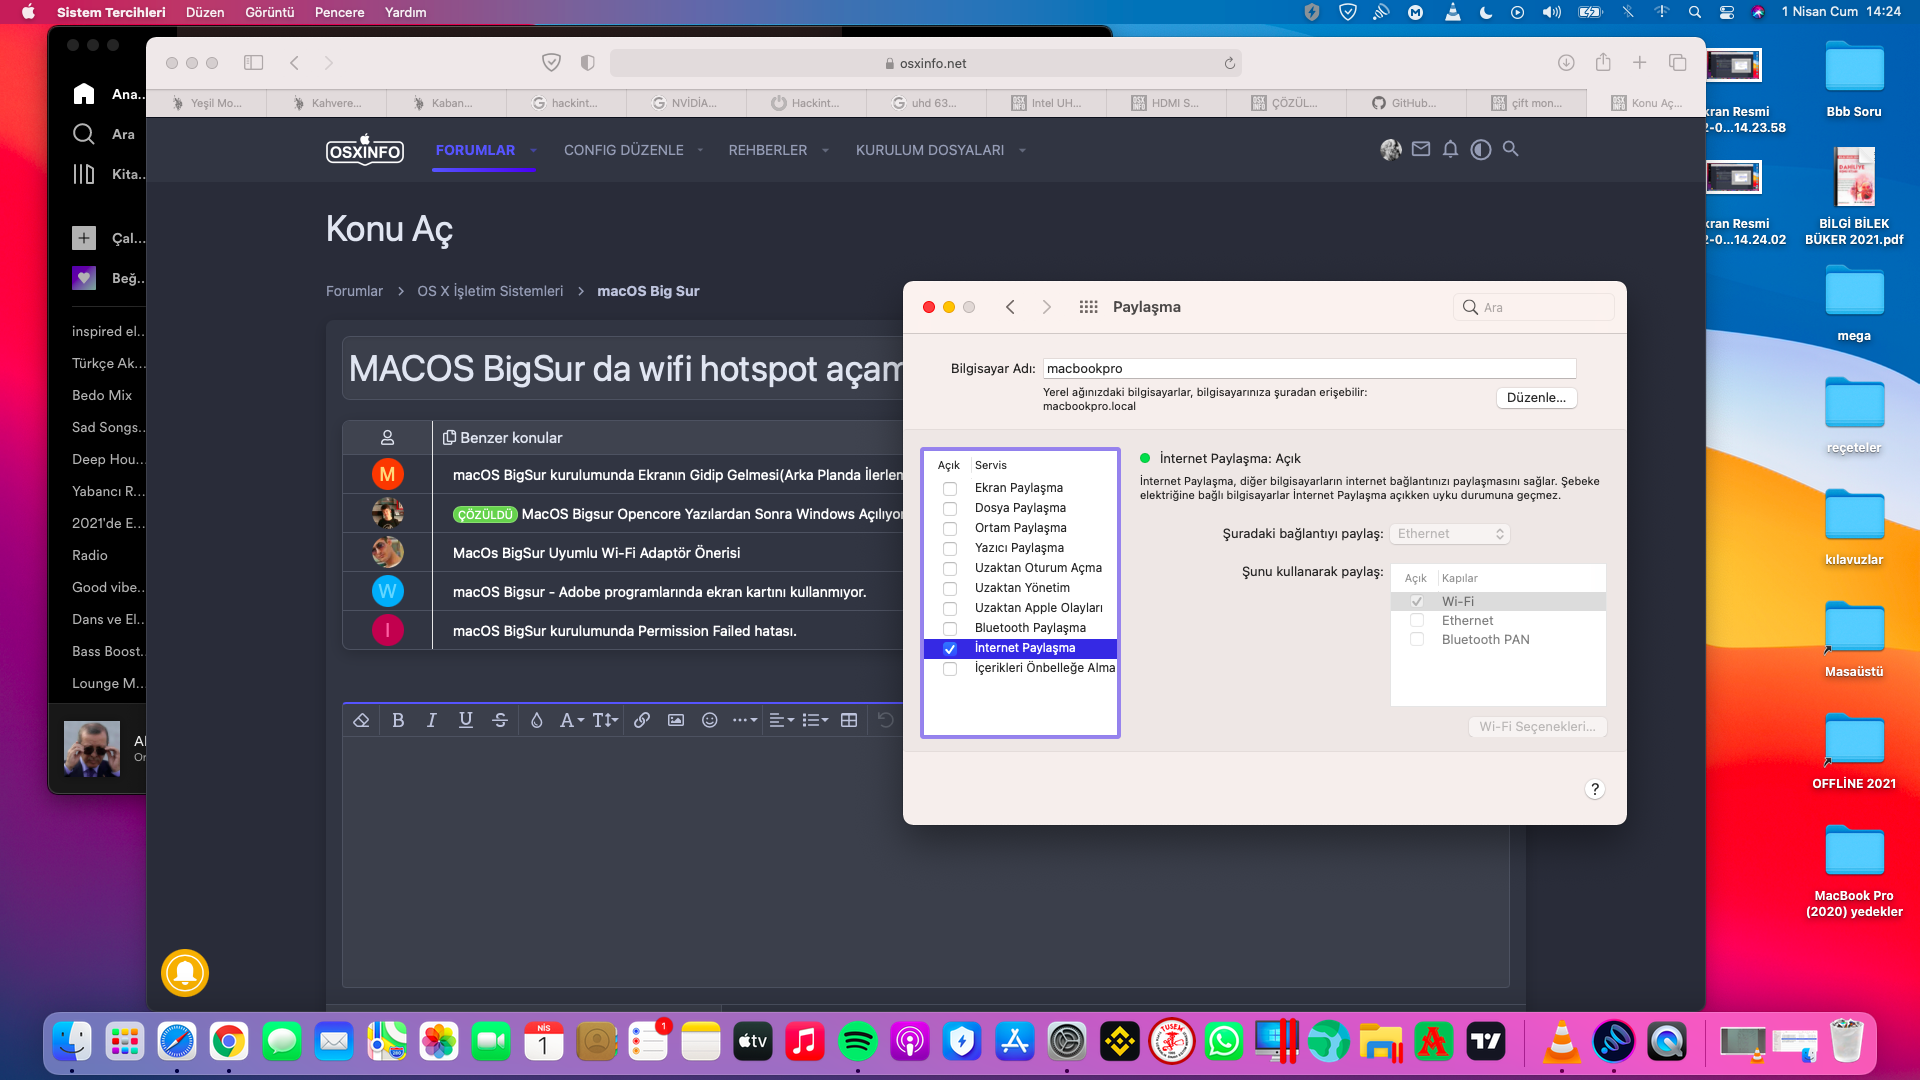
Task: Open Şuradaki bağlantıyı paylaş Ethernet dropdown
Action: (x=1450, y=534)
